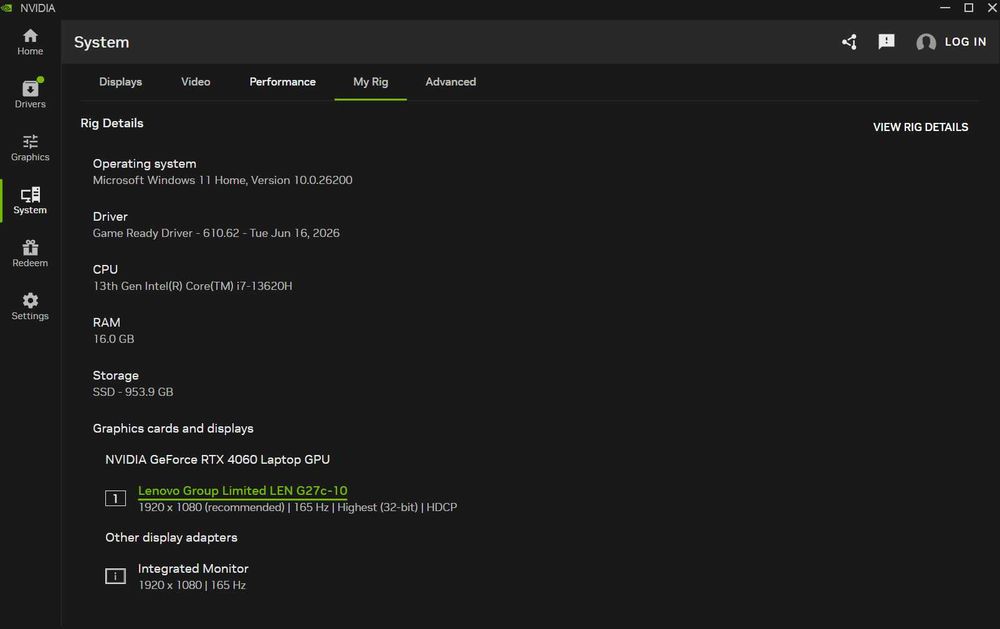Click the Storage label
Screen dimensions: 1000x629
coord(115,375)
